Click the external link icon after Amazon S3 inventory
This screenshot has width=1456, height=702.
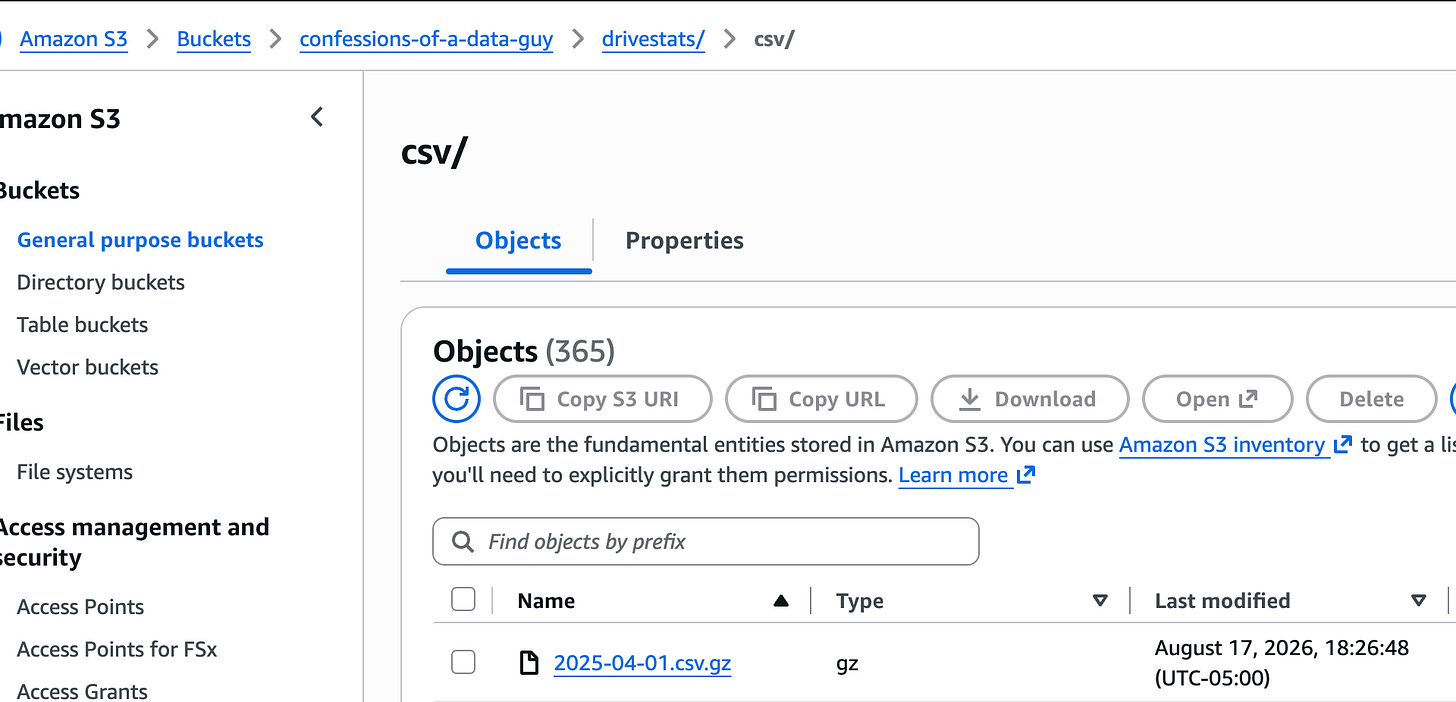[x=1342, y=444]
